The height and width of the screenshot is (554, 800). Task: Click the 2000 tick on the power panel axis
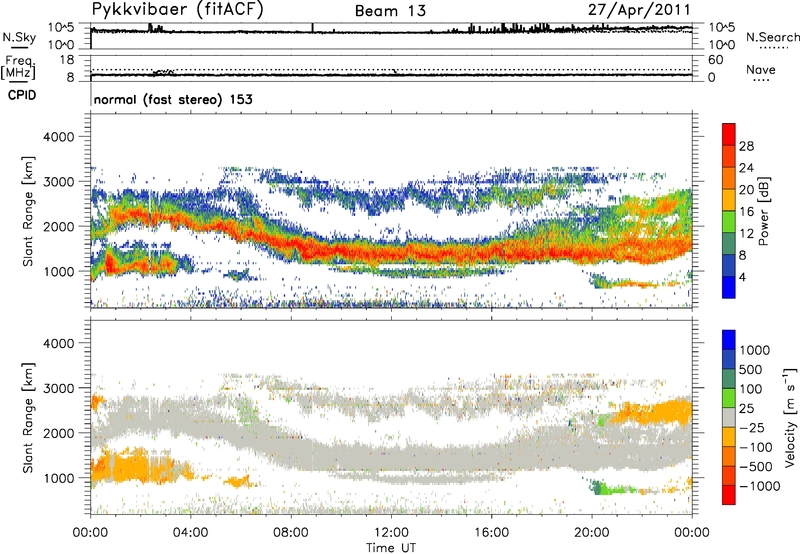click(x=58, y=226)
